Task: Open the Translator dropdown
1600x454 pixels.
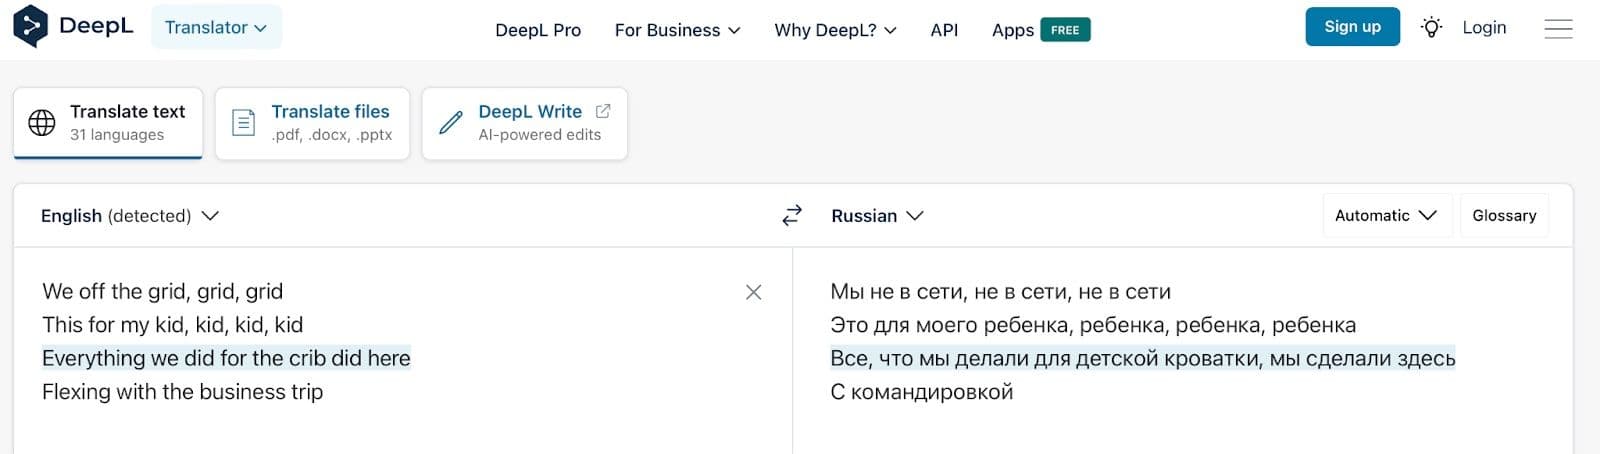Action: pos(216,27)
